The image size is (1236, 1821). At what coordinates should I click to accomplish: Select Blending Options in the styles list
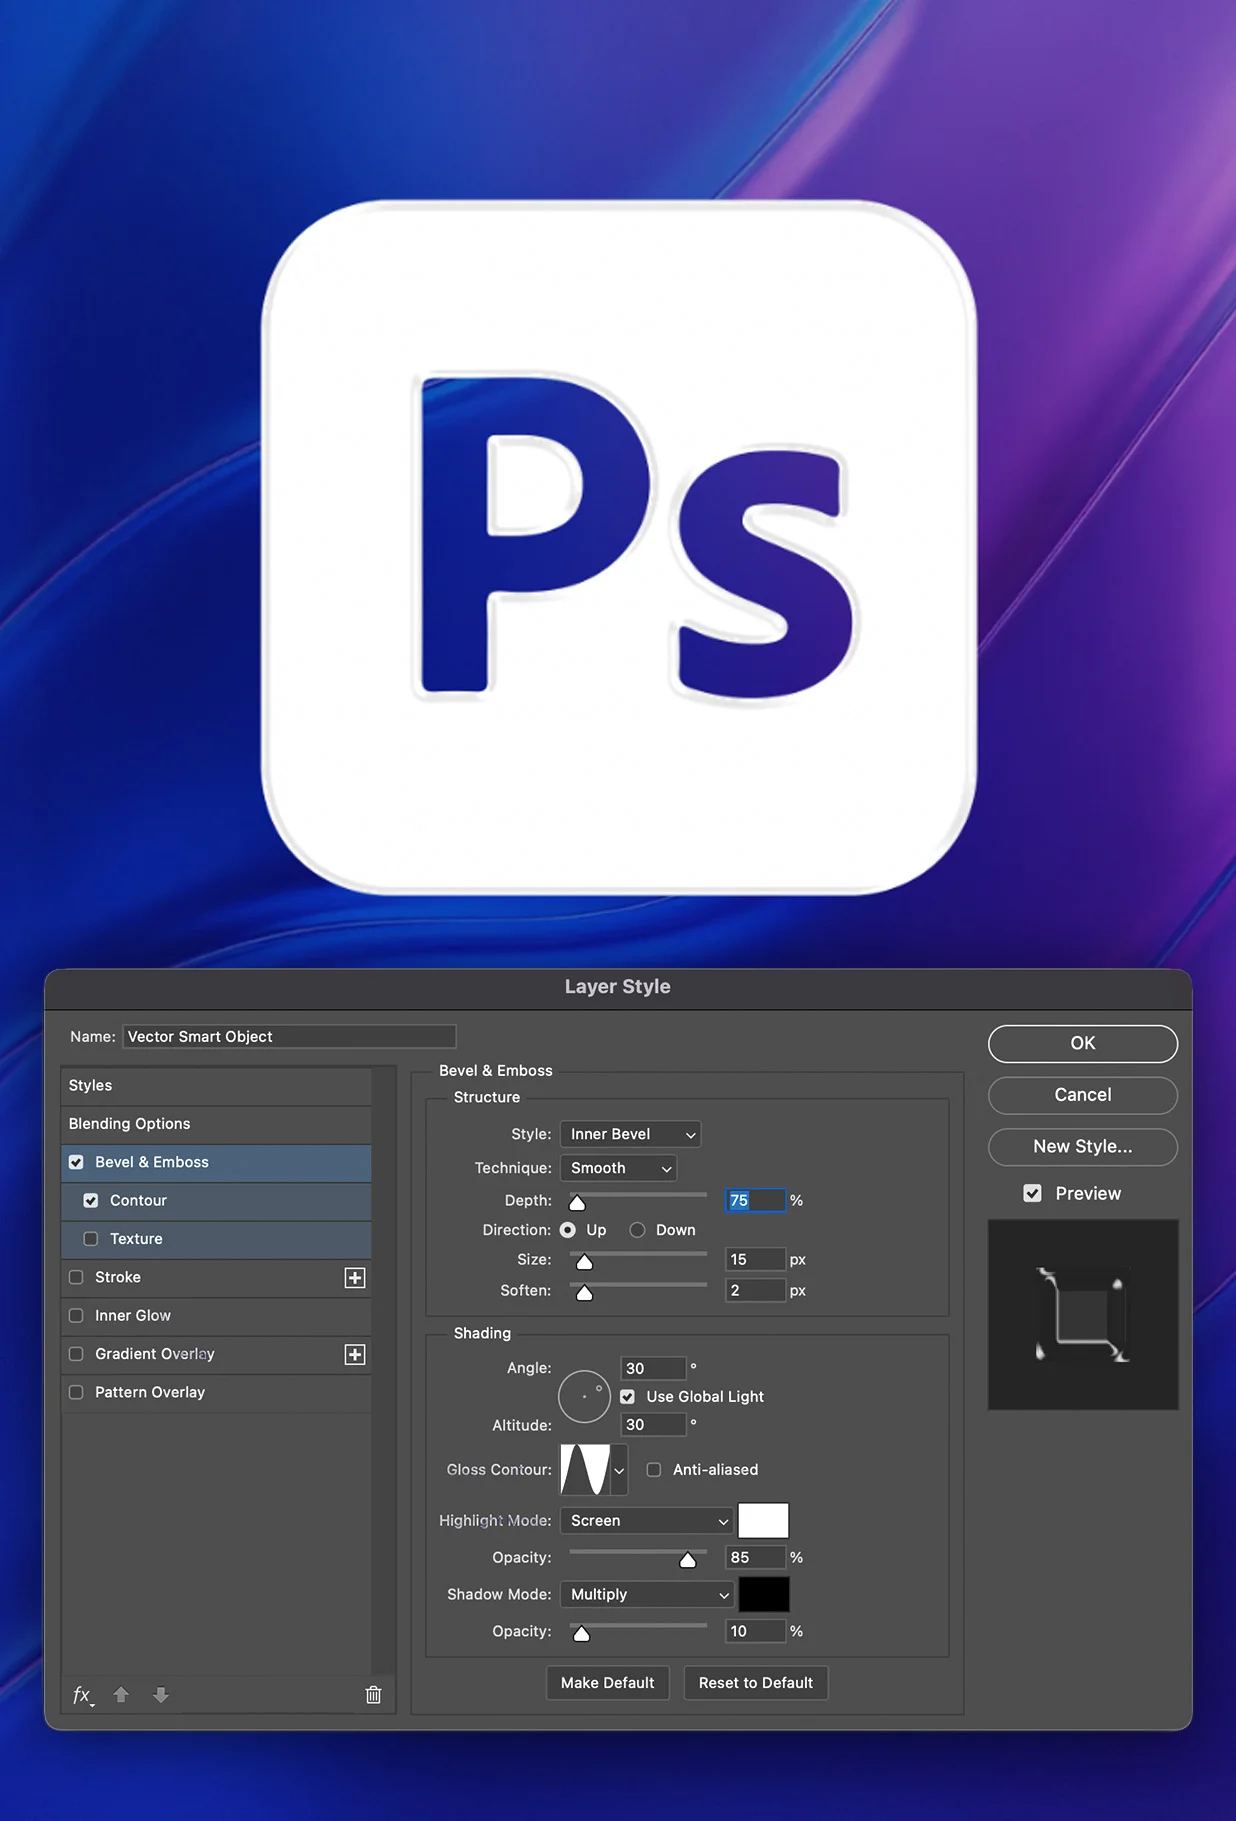pyautogui.click(x=130, y=1124)
